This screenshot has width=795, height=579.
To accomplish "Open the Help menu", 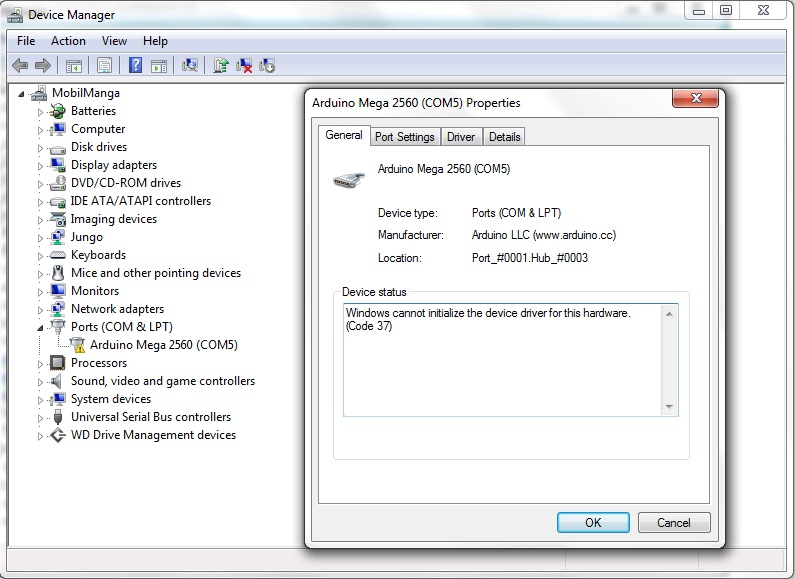I will 155,41.
